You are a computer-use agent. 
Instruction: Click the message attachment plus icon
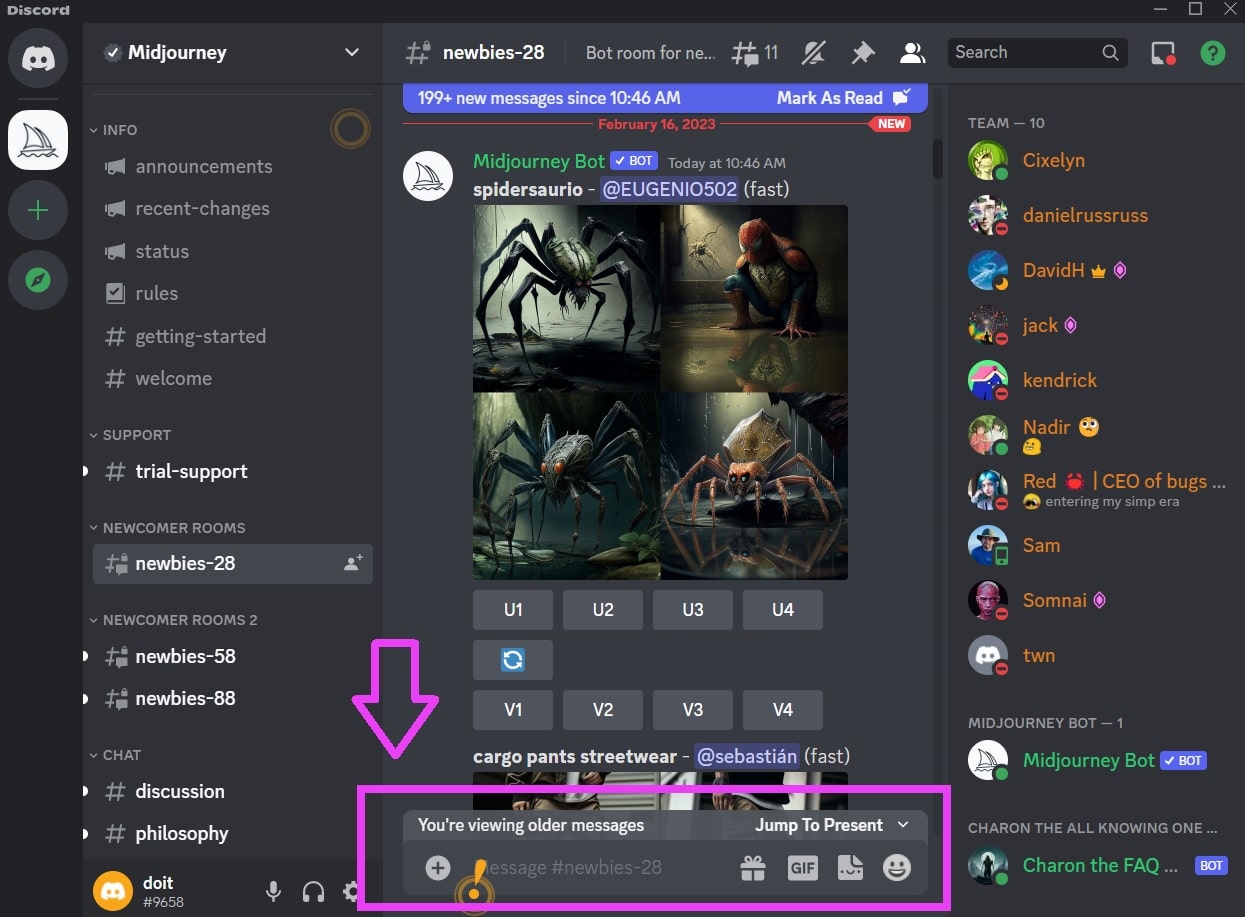tap(437, 867)
